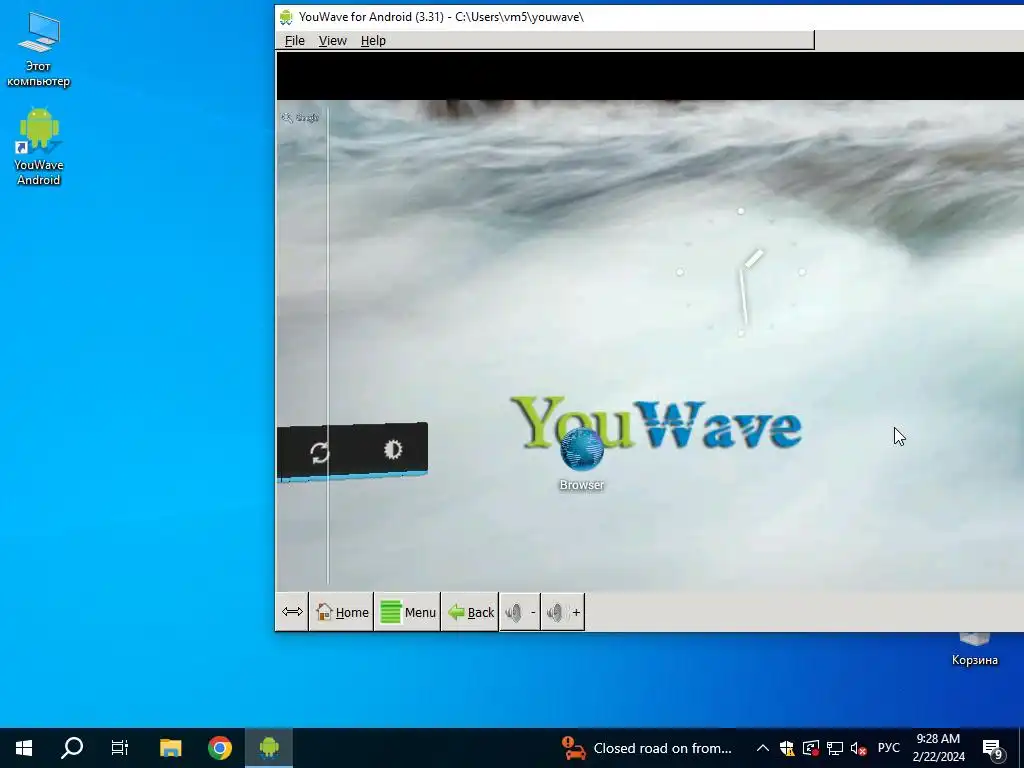Tap the Google search widget
This screenshot has width=1024, height=768.
pyautogui.click(x=300, y=118)
